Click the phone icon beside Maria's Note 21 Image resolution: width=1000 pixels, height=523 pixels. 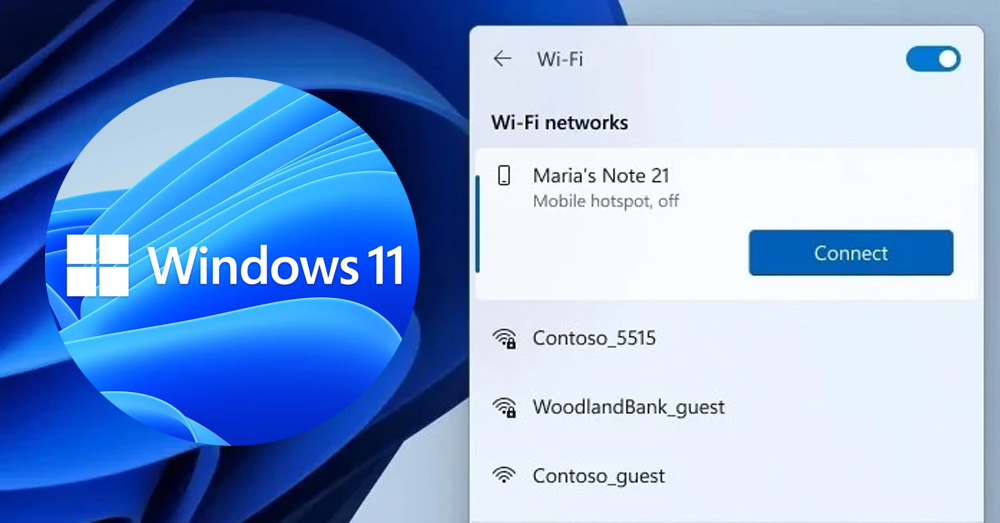[504, 175]
